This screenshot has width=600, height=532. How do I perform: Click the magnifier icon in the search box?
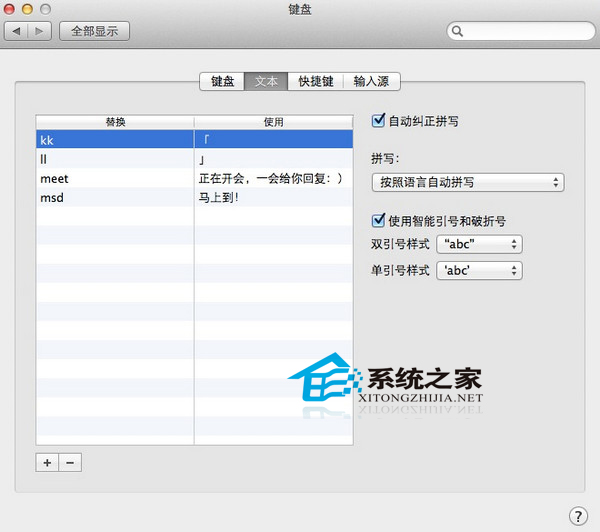tap(457, 31)
